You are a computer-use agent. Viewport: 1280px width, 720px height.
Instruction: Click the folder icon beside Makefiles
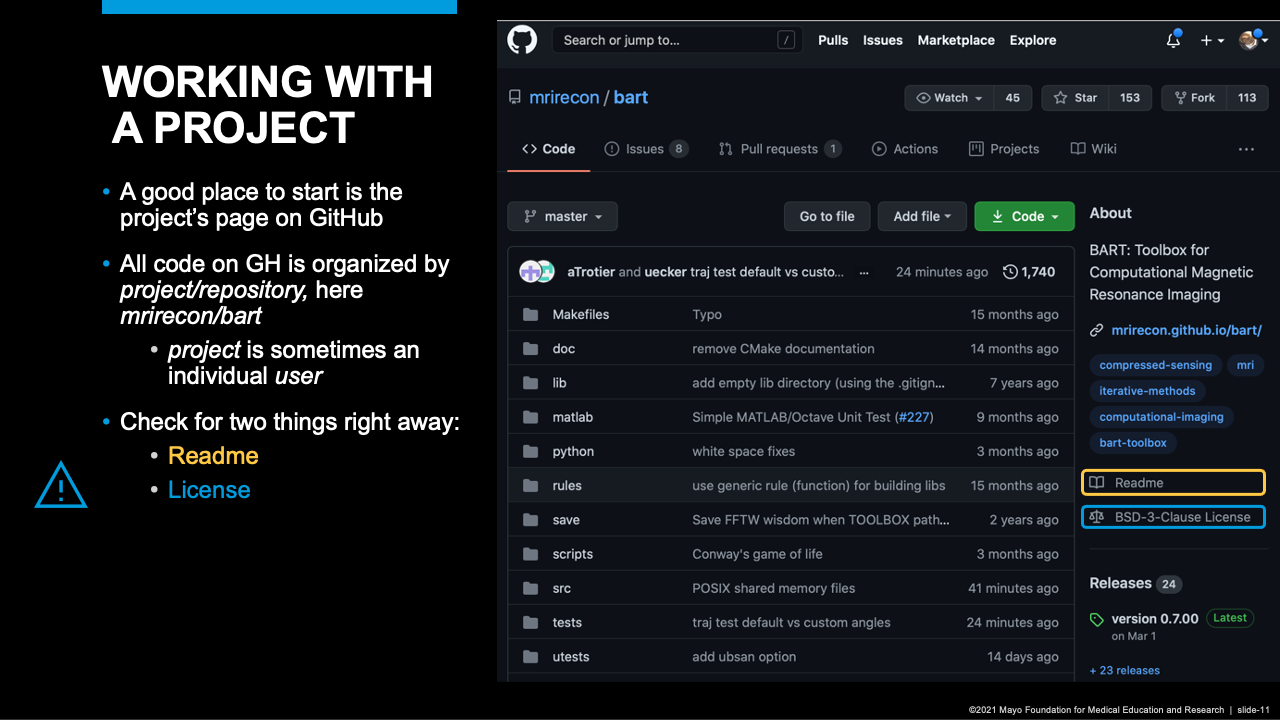pos(530,315)
